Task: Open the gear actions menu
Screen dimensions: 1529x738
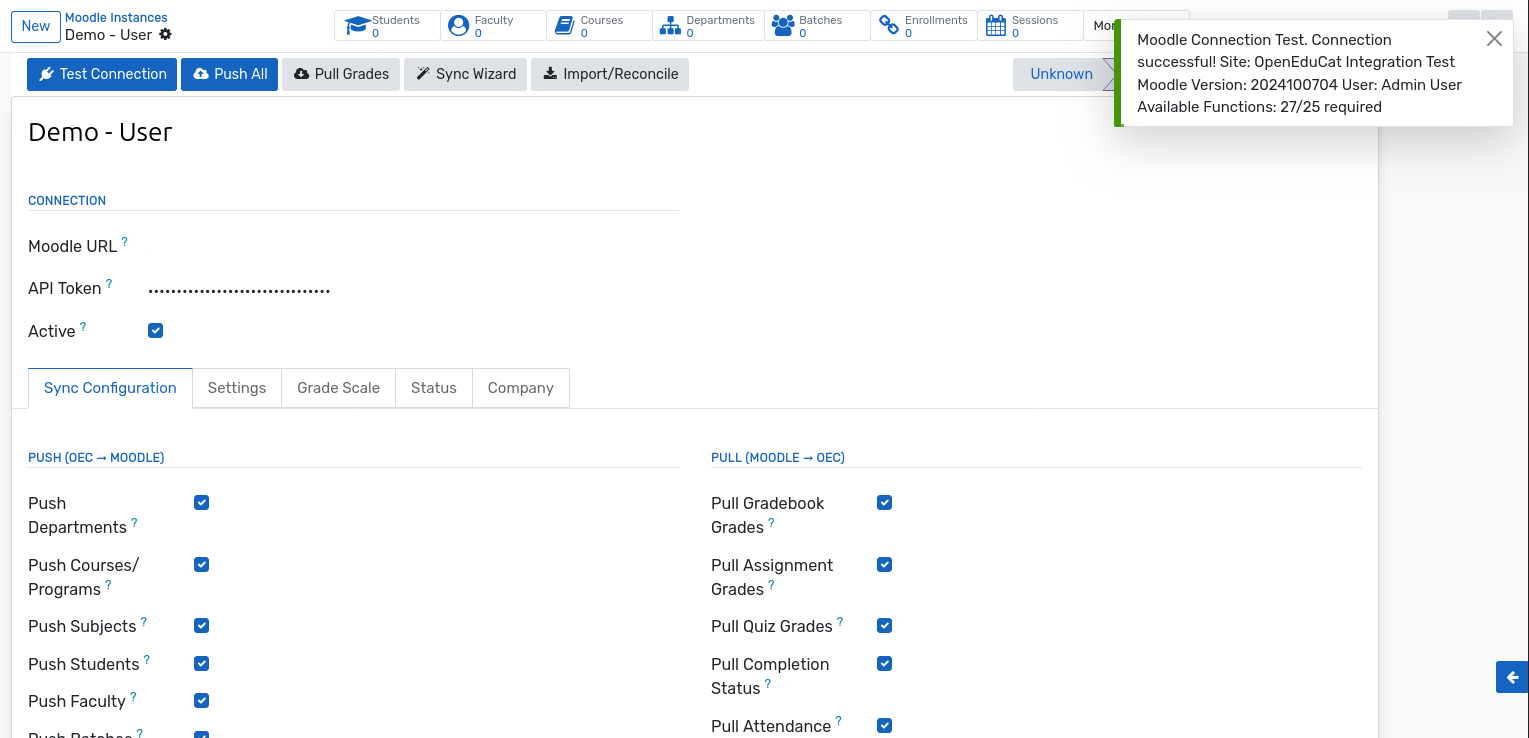Action: (x=165, y=35)
